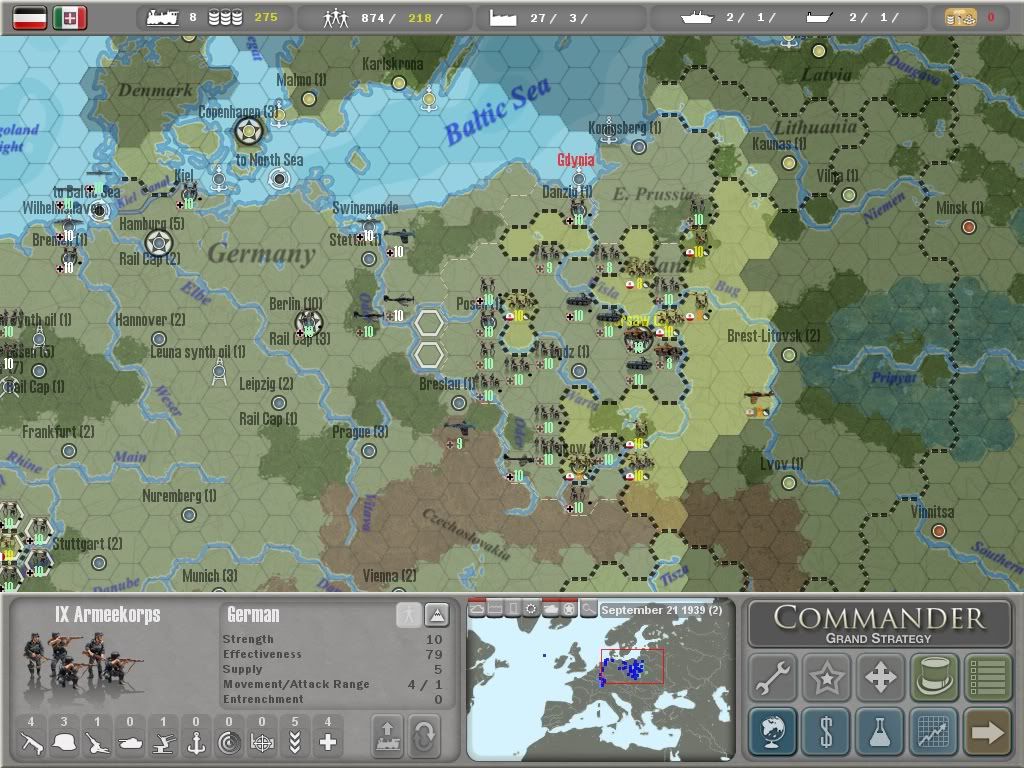Click the warship icon in top bar
The width and height of the screenshot is (1024, 768).
[696, 18]
